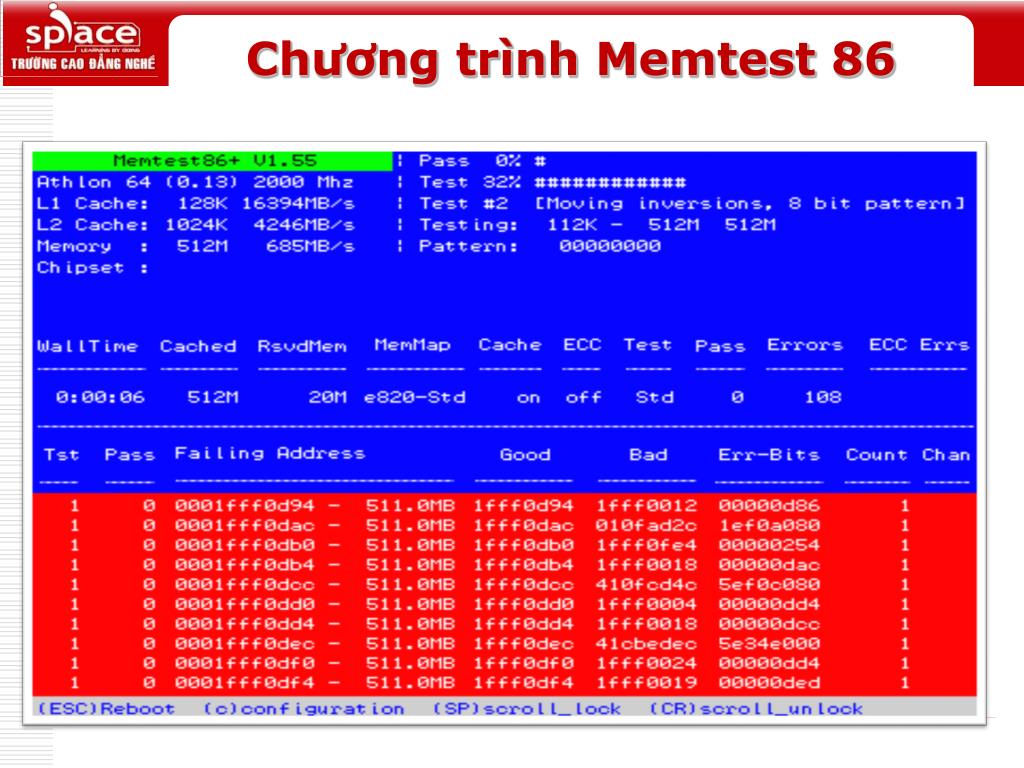Select the Errors count 108
This screenshot has width=1024, height=768.
[823, 397]
